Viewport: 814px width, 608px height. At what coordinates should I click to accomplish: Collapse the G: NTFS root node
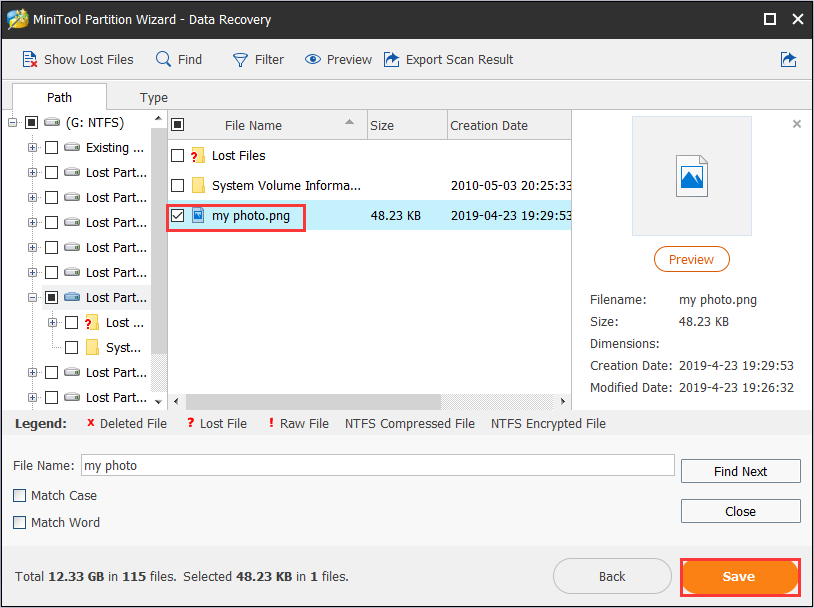pos(12,123)
